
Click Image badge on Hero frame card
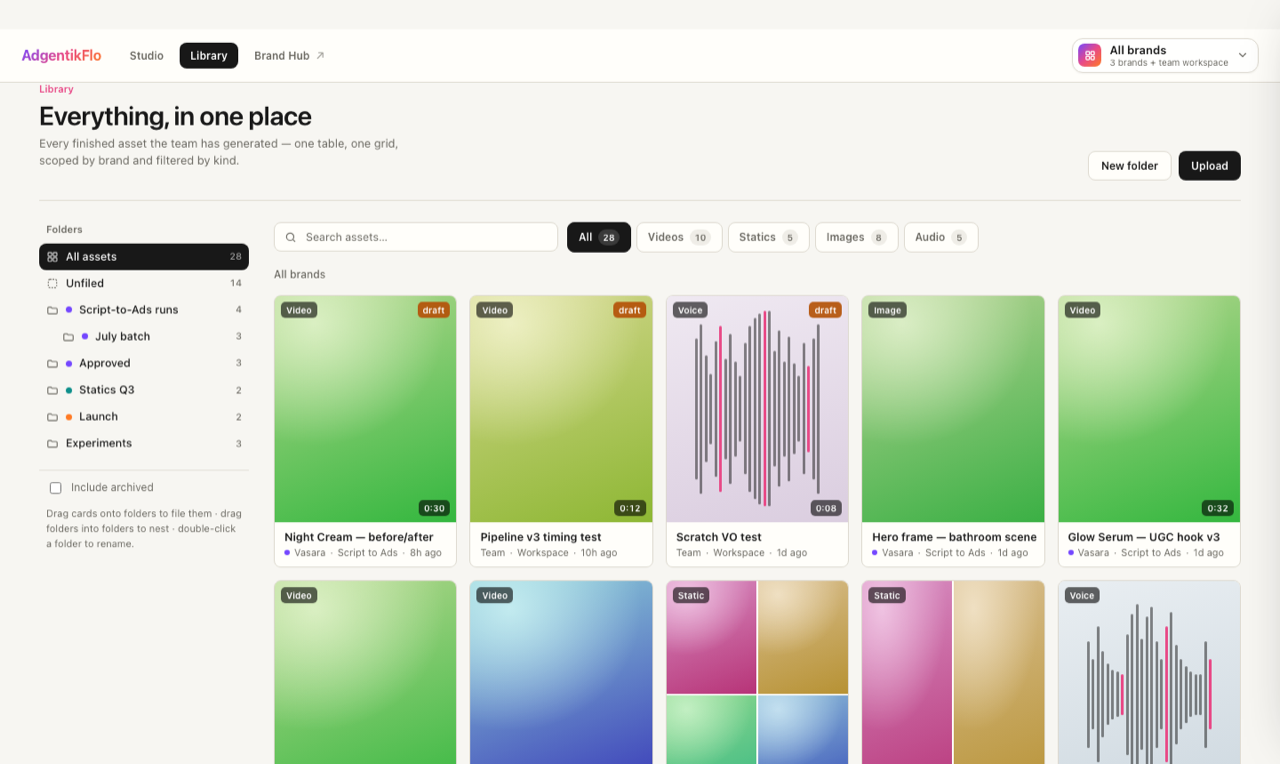(x=888, y=310)
